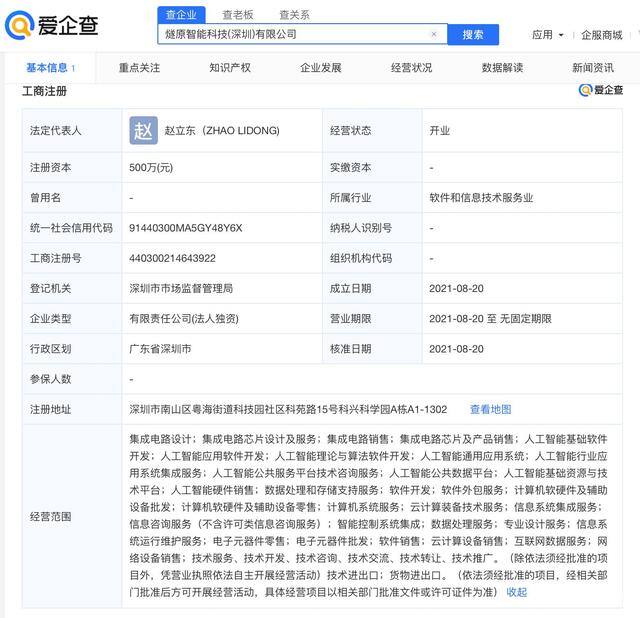Open the 新闻资讯 tab

(x=593, y=68)
